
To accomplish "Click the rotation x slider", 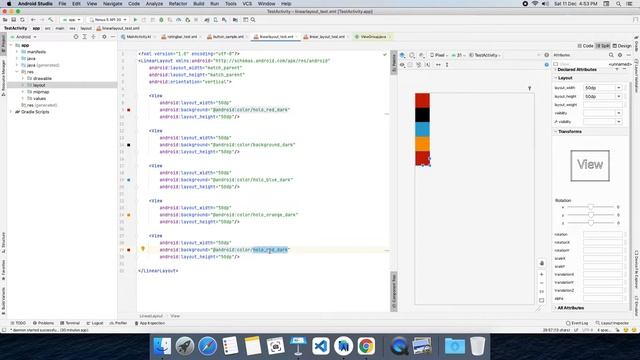I will (x=591, y=207).
